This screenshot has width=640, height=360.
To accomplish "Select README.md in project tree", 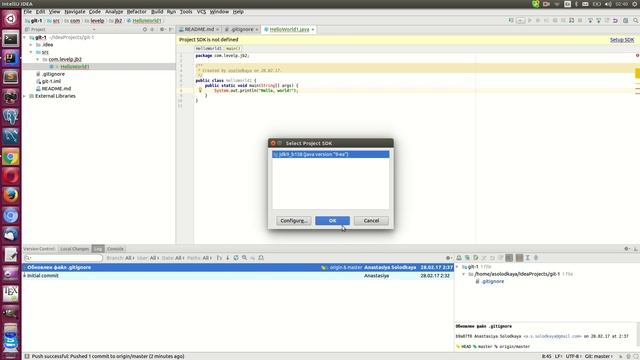I will [56, 89].
